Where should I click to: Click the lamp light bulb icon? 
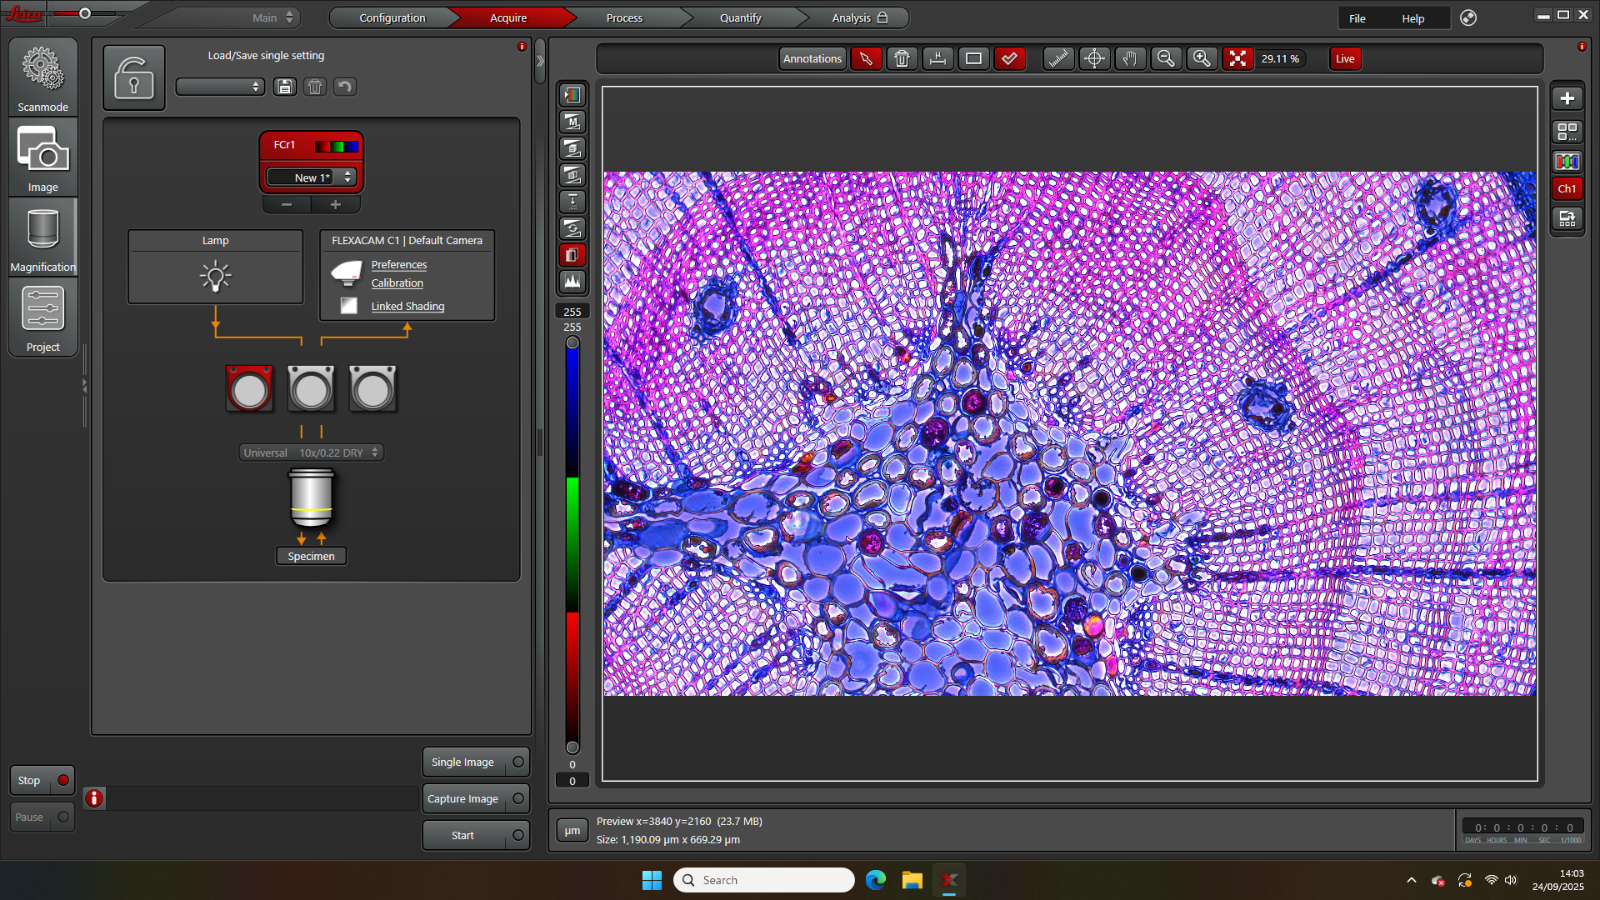pos(215,276)
